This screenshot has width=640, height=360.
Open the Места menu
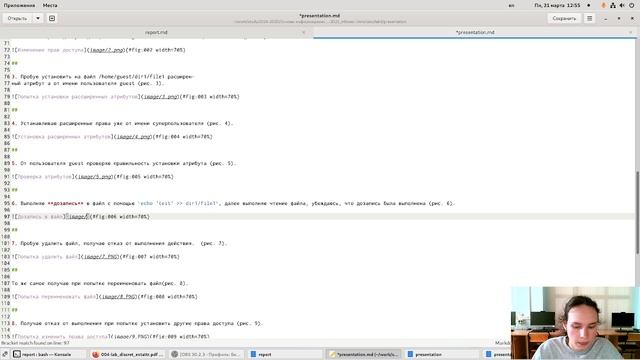[x=50, y=5]
